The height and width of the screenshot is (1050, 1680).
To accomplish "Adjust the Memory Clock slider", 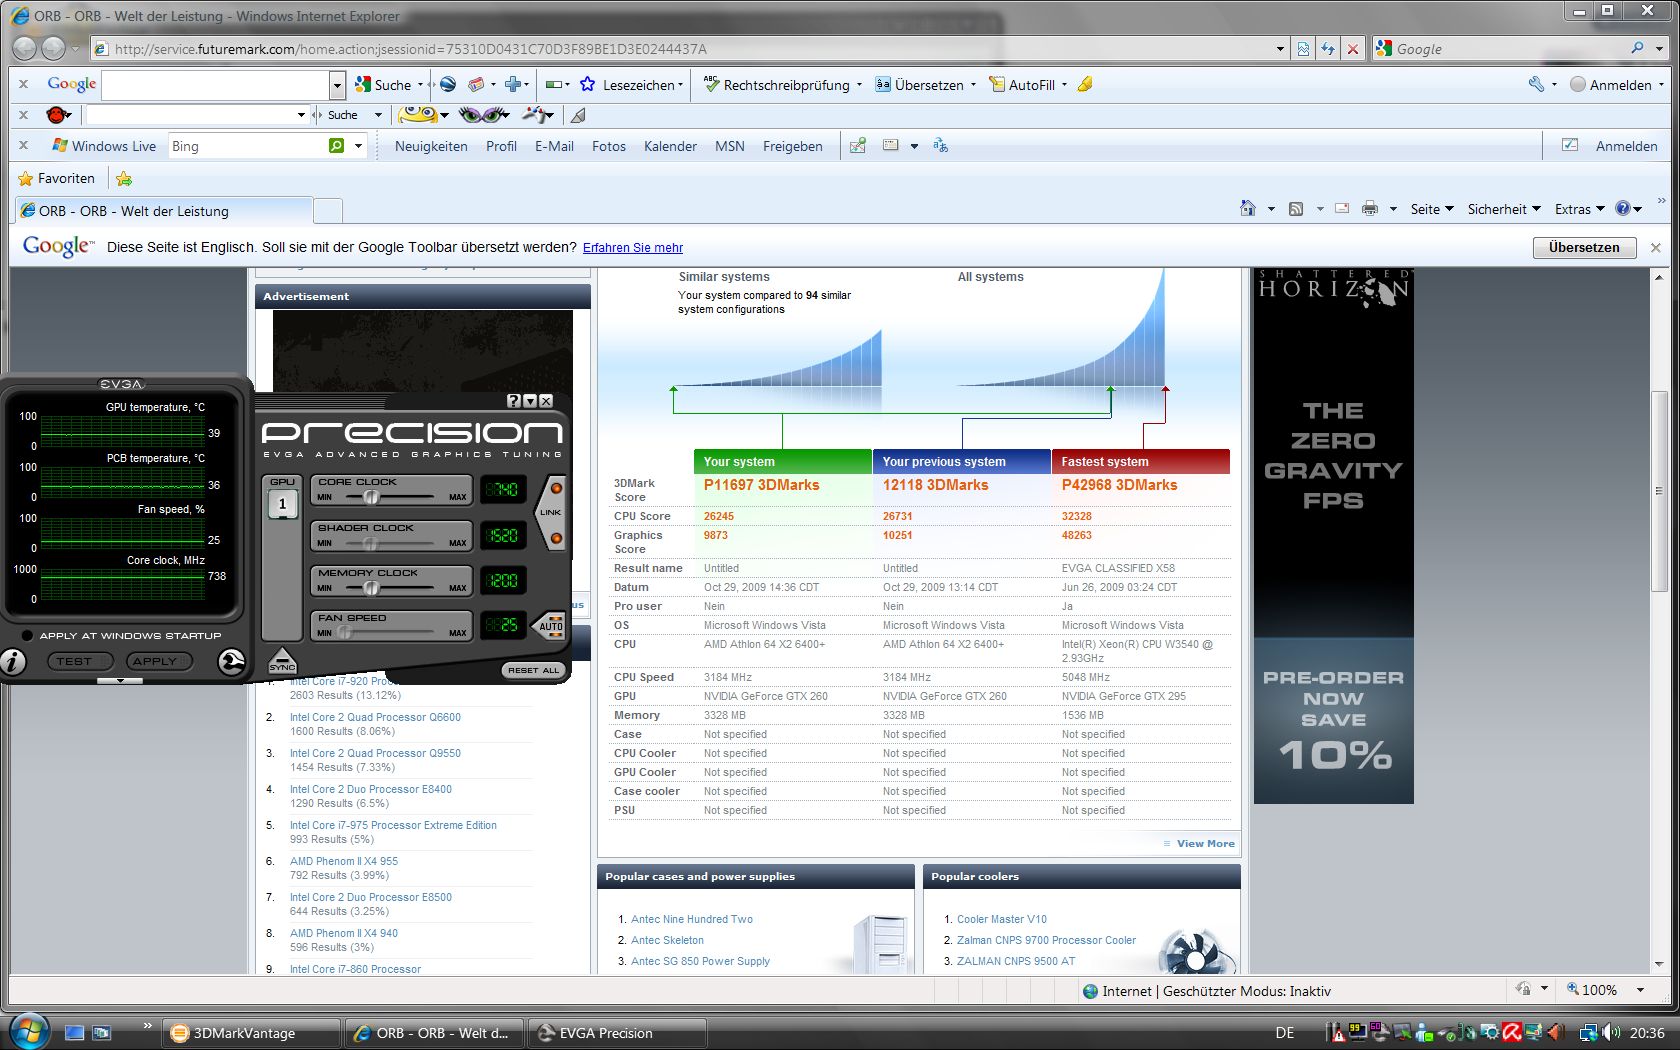I will [371, 588].
